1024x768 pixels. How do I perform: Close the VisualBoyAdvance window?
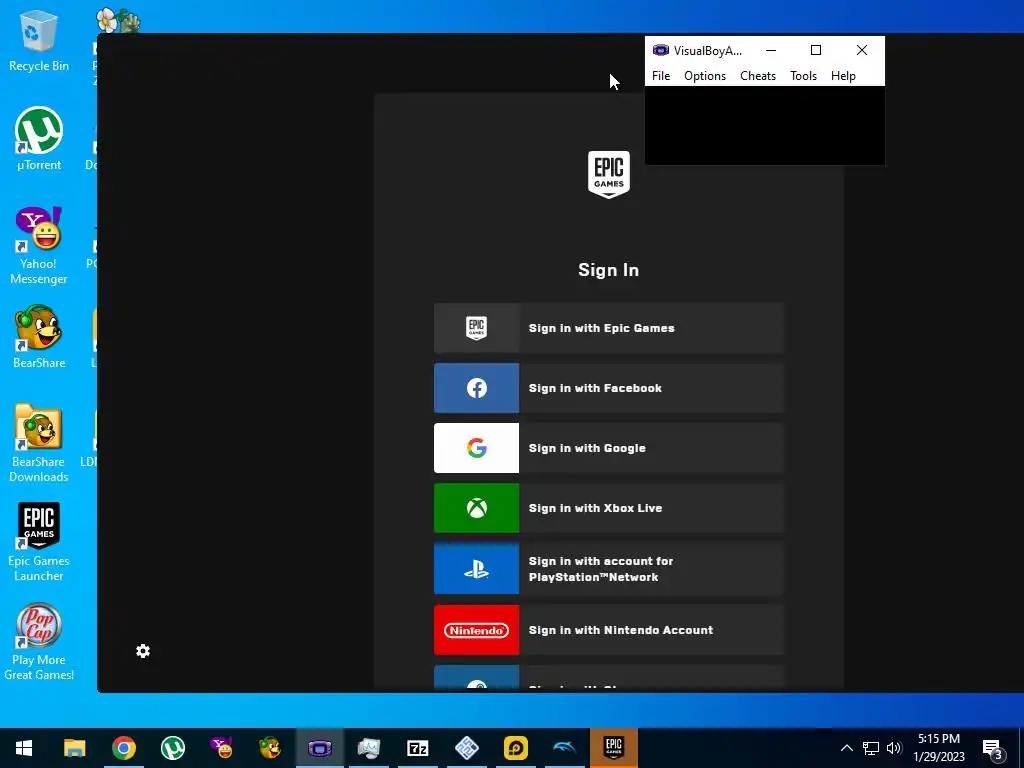pos(862,50)
